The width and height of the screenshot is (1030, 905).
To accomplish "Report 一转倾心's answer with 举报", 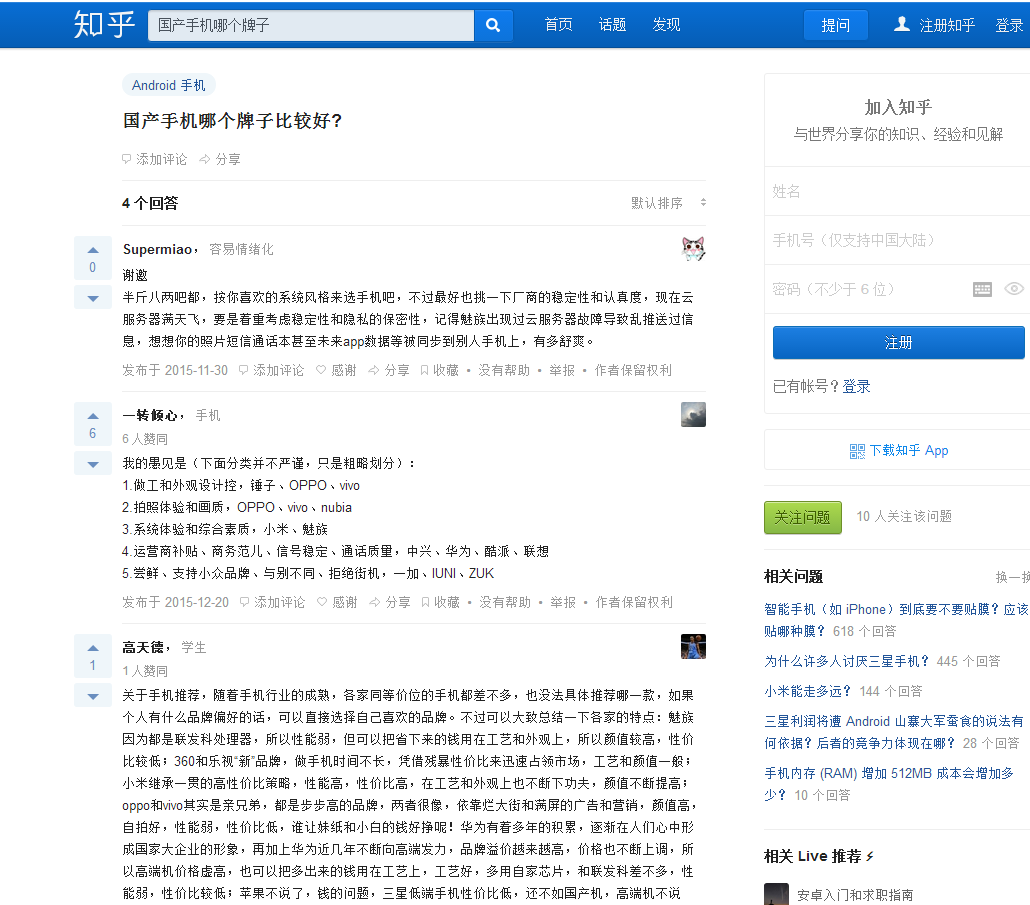I will click(563, 602).
